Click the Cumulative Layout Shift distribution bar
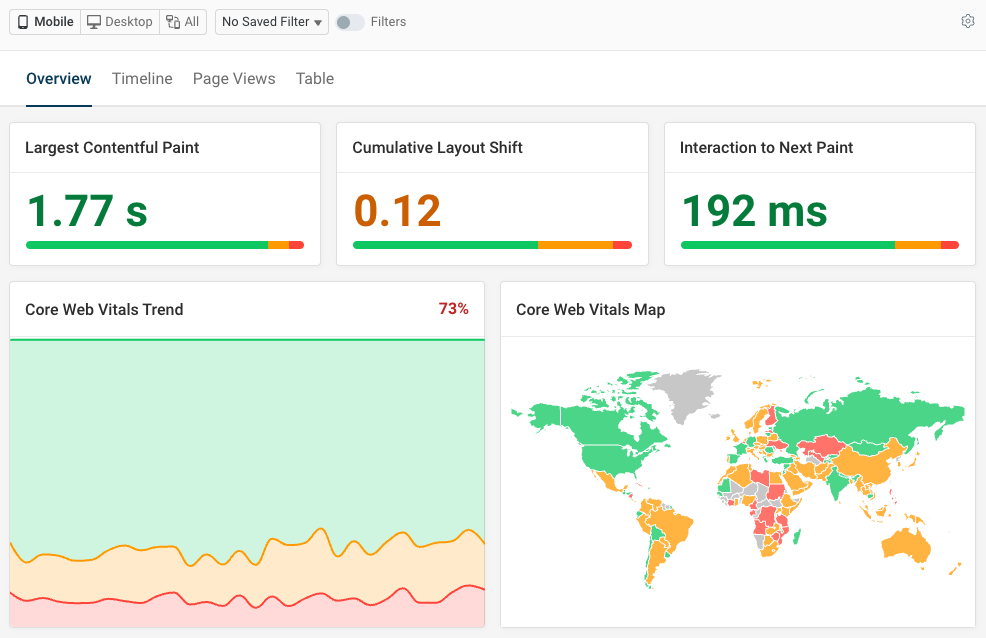 click(492, 245)
